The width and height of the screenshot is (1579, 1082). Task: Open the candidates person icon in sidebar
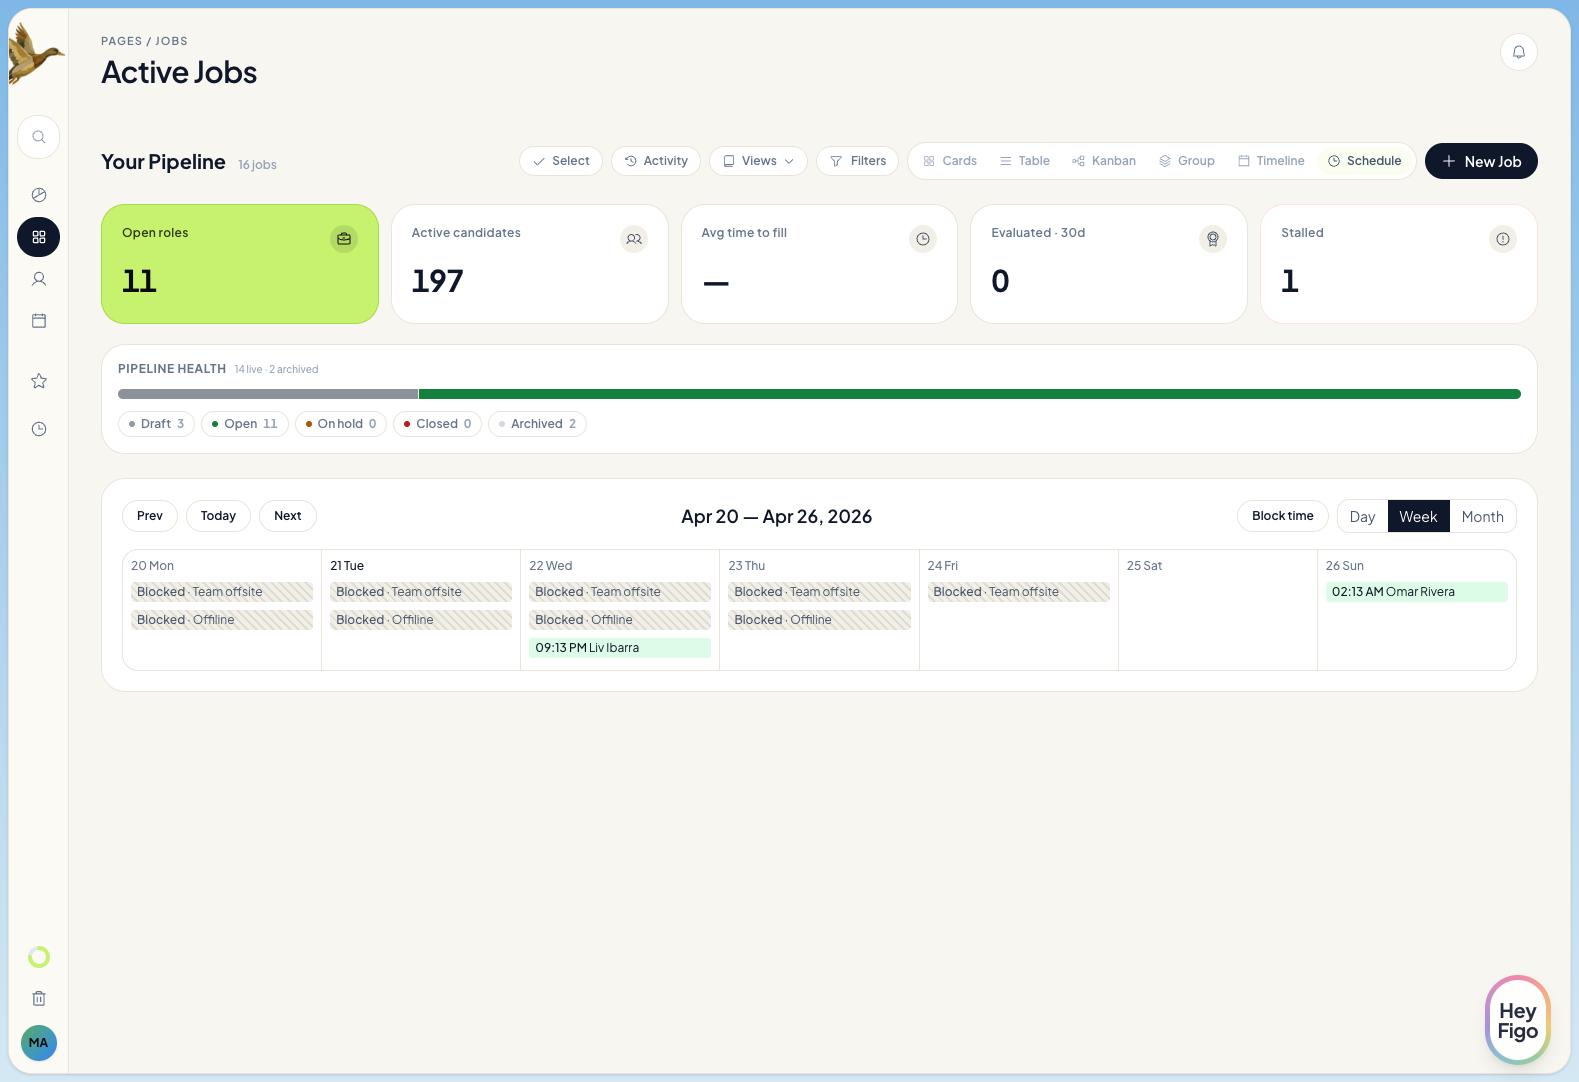[x=39, y=279]
